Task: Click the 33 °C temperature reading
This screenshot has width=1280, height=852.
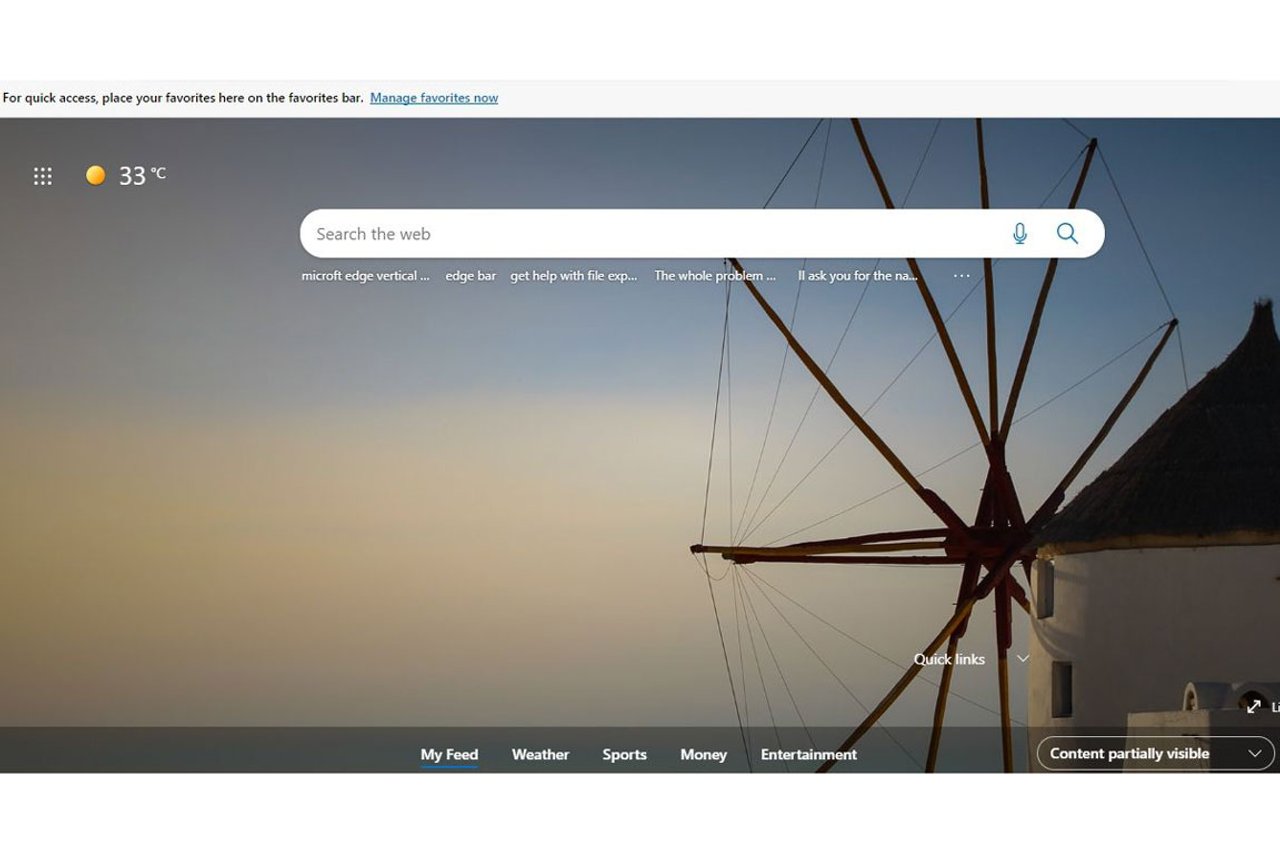Action: coord(141,175)
